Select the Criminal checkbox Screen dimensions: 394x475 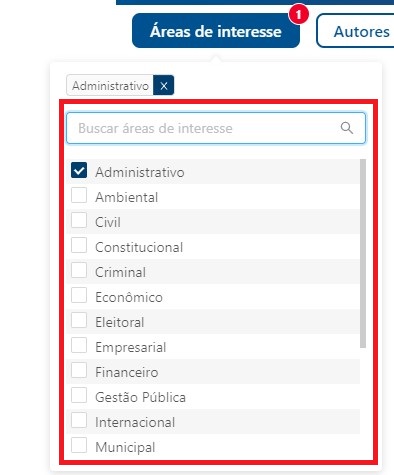coord(79,270)
